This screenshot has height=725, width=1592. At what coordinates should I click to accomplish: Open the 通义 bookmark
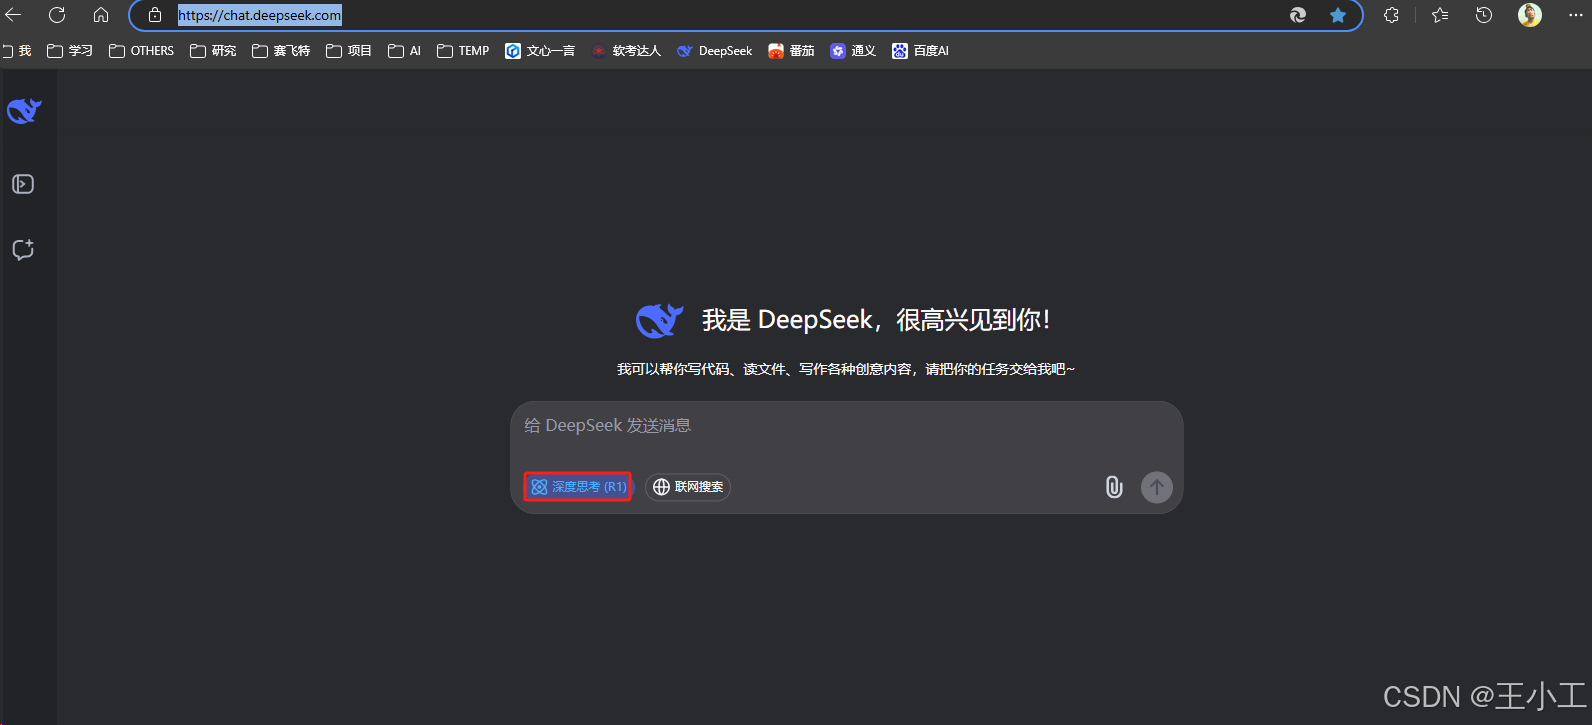click(x=853, y=51)
